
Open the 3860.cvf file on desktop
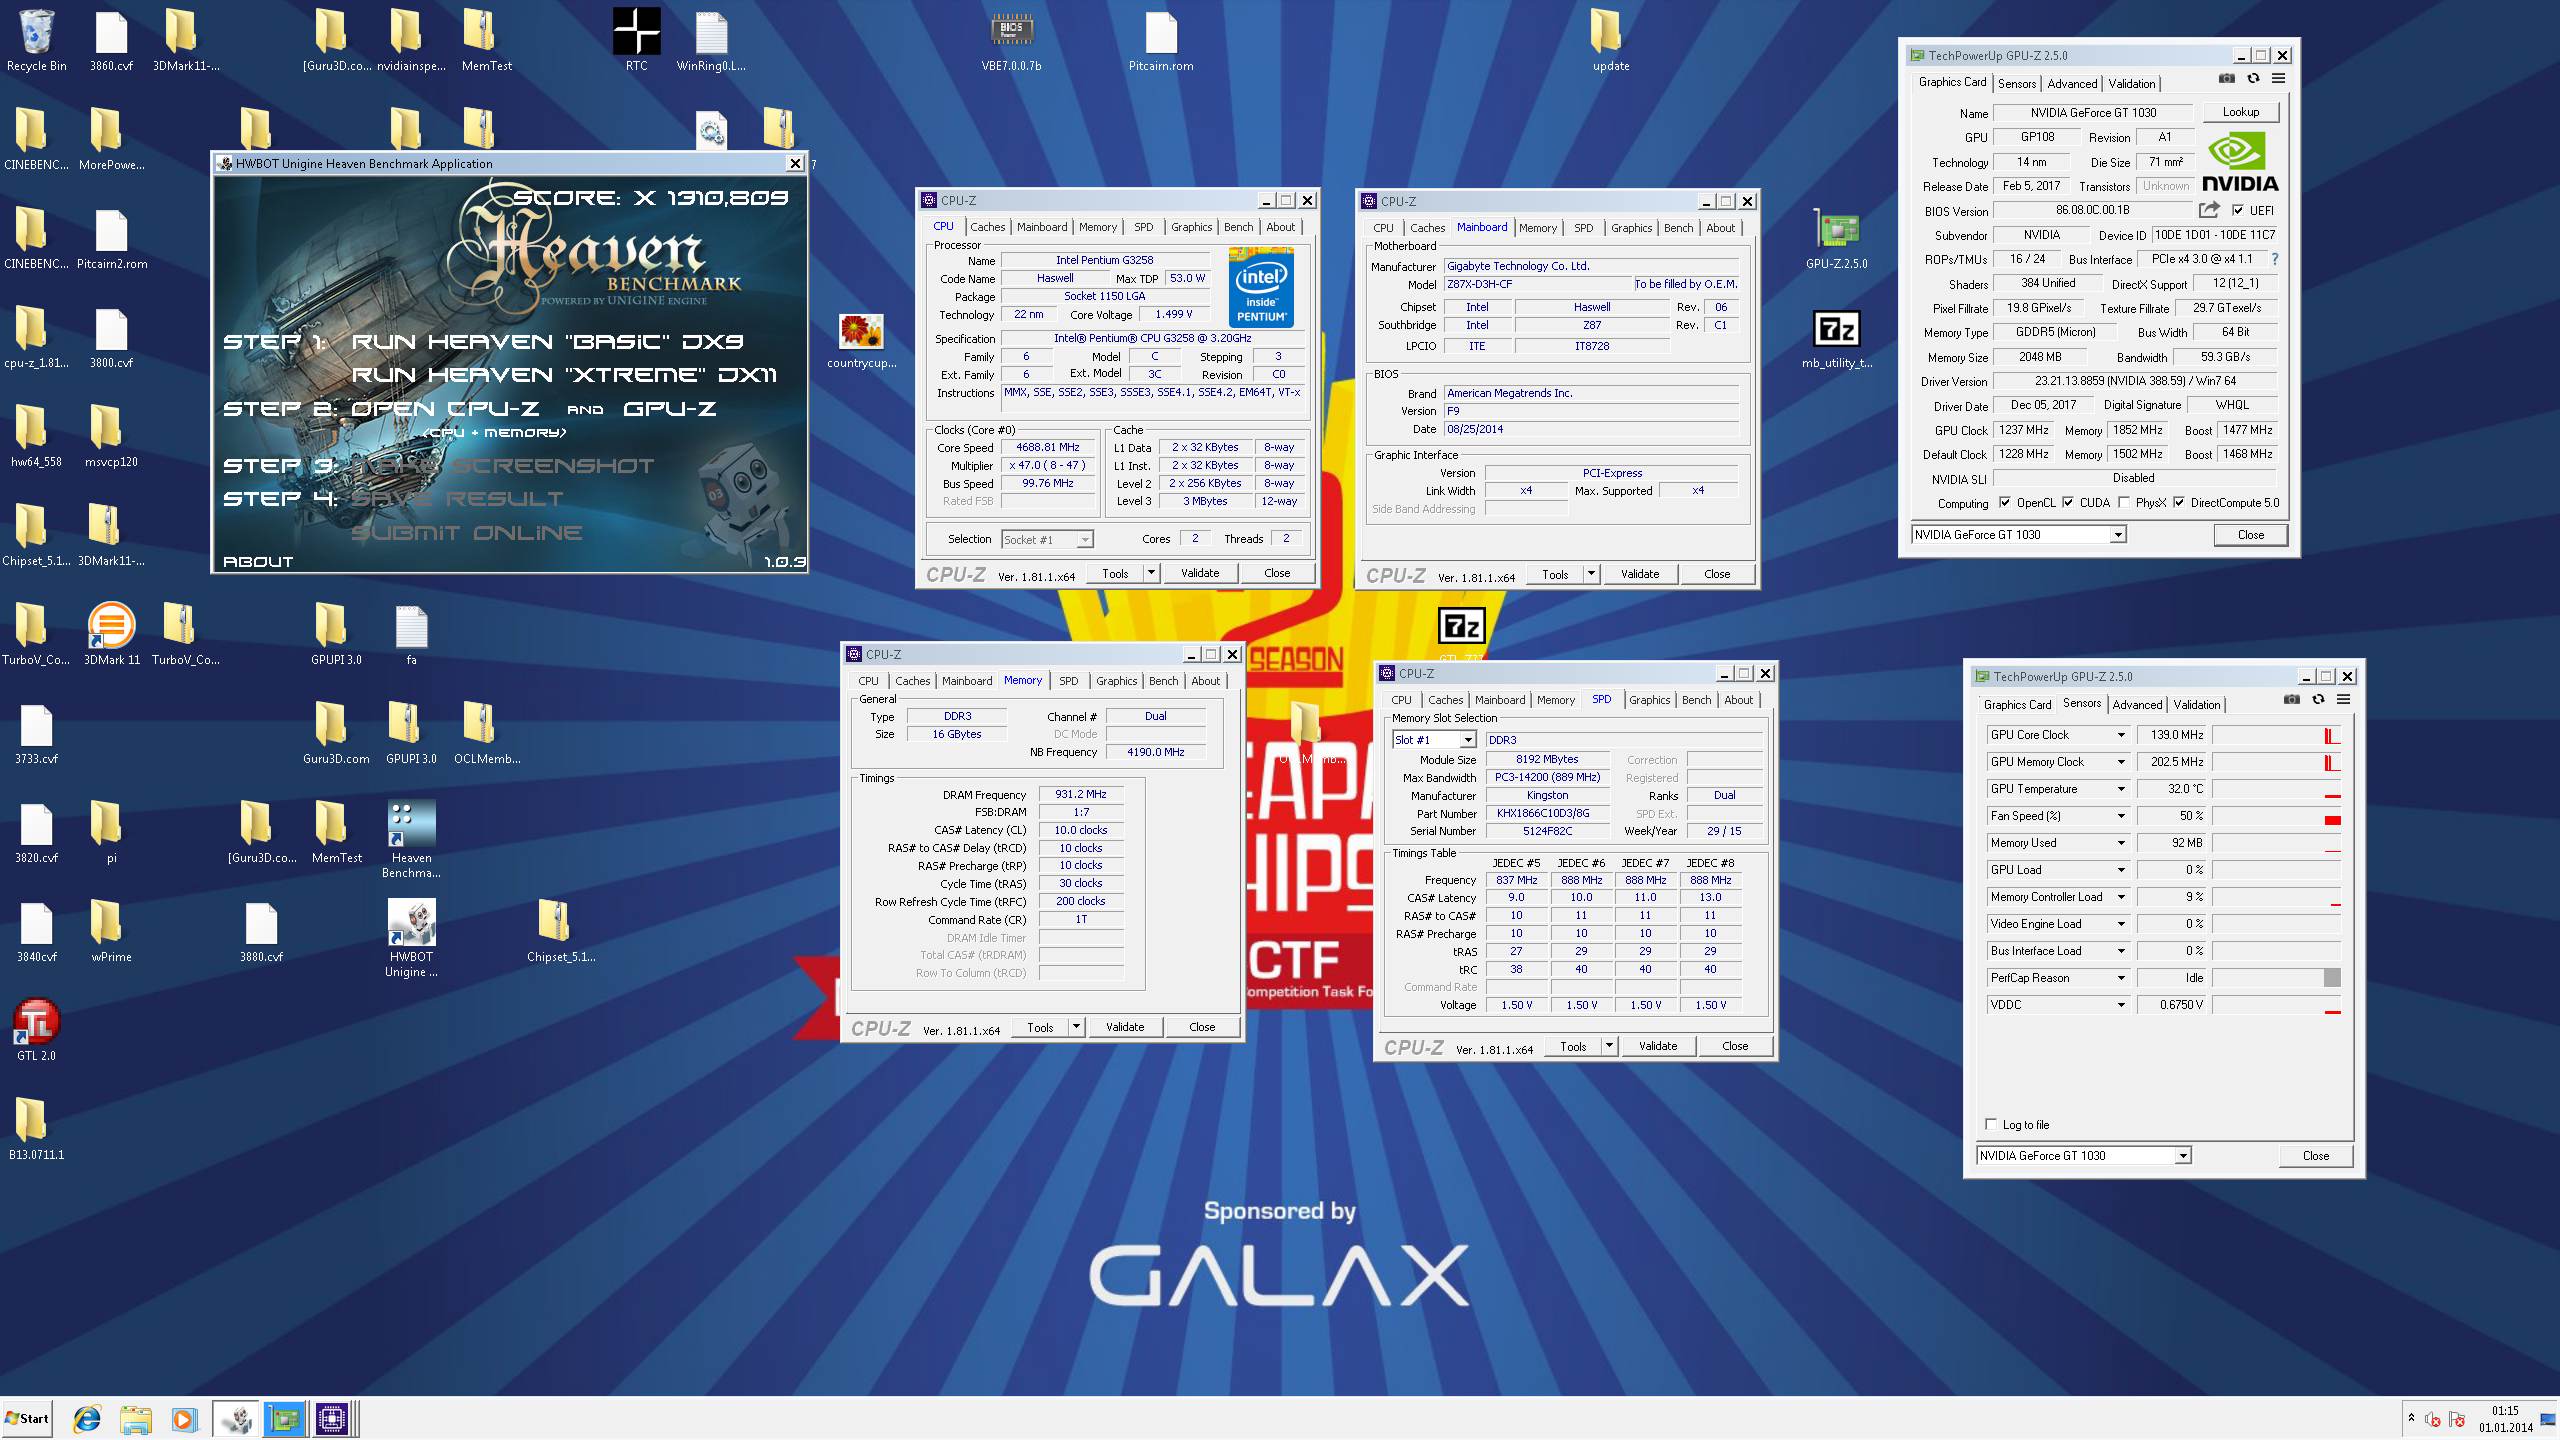point(111,40)
